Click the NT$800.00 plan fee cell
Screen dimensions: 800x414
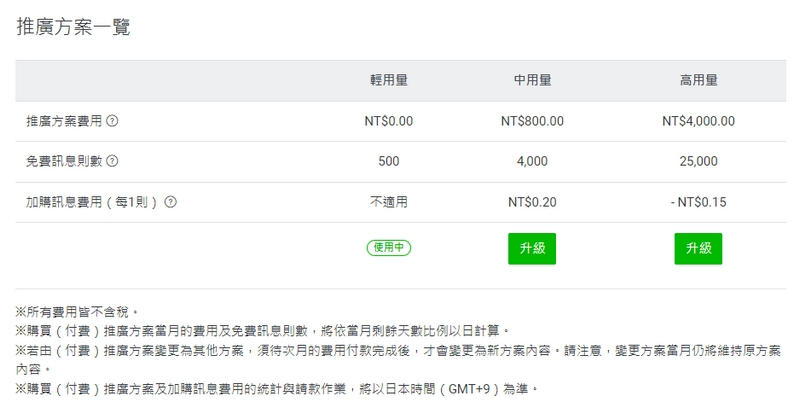(x=532, y=121)
